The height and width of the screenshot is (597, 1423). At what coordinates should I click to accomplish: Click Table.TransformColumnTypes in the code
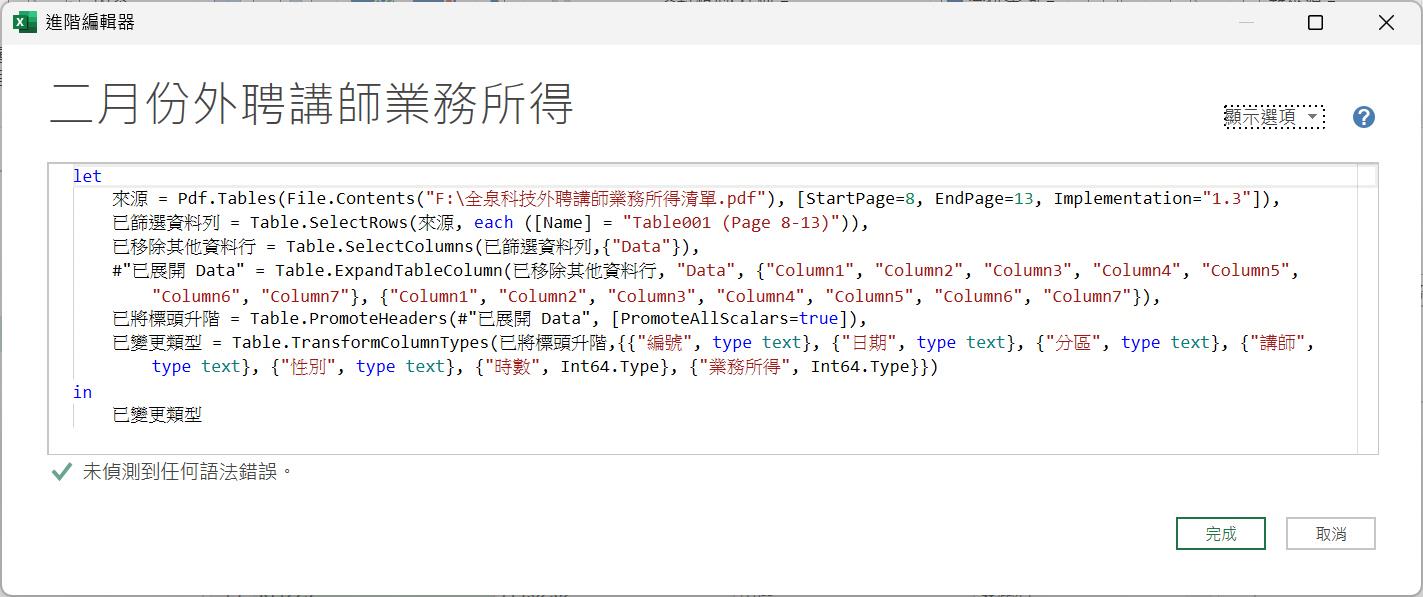pos(359,342)
